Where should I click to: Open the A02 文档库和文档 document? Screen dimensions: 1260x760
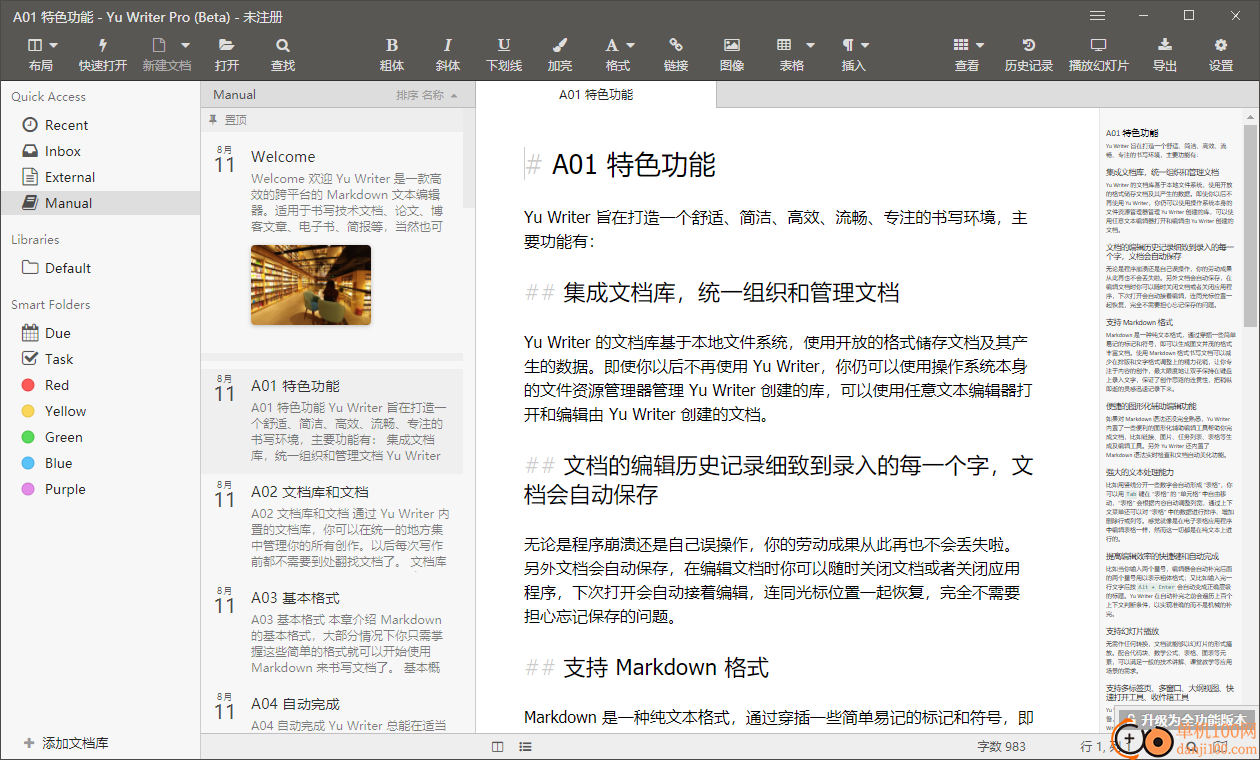point(332,526)
